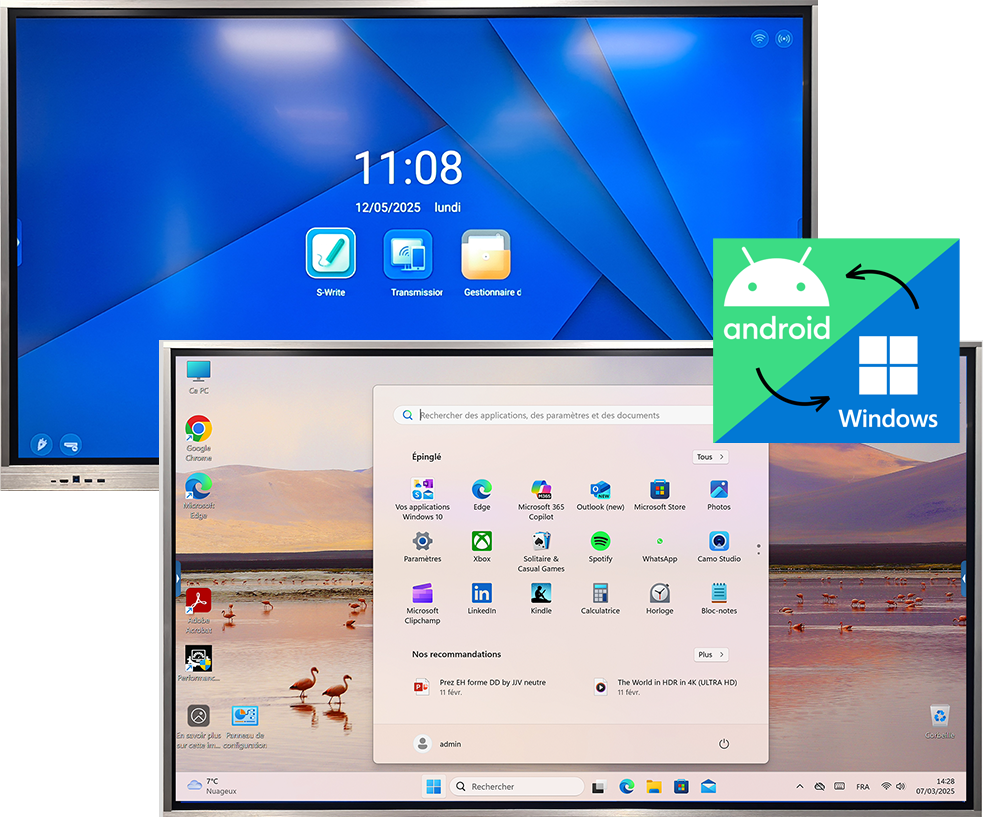Click the pinned apps page dots indicator
This screenshot has width=983, height=817.
tap(759, 549)
